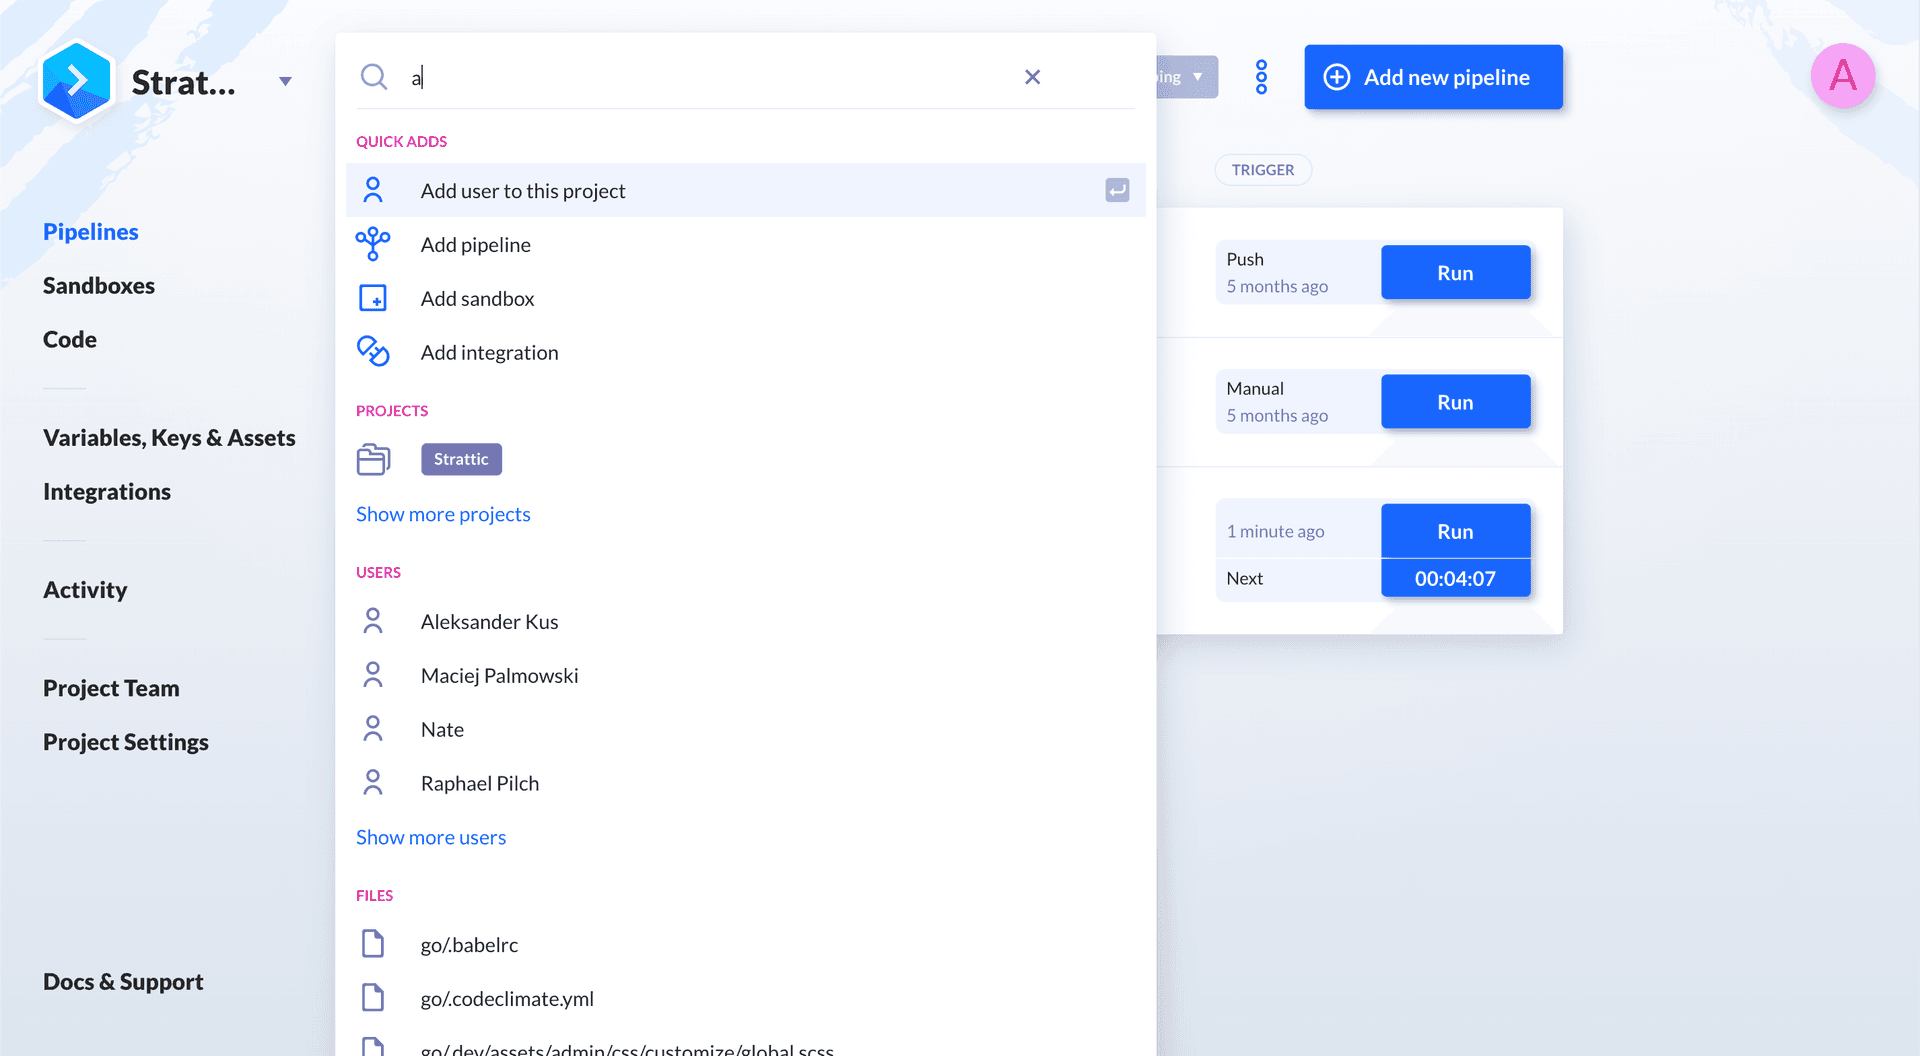This screenshot has width=1920, height=1056.
Task: Open the Strattic project result
Action: tap(461, 459)
